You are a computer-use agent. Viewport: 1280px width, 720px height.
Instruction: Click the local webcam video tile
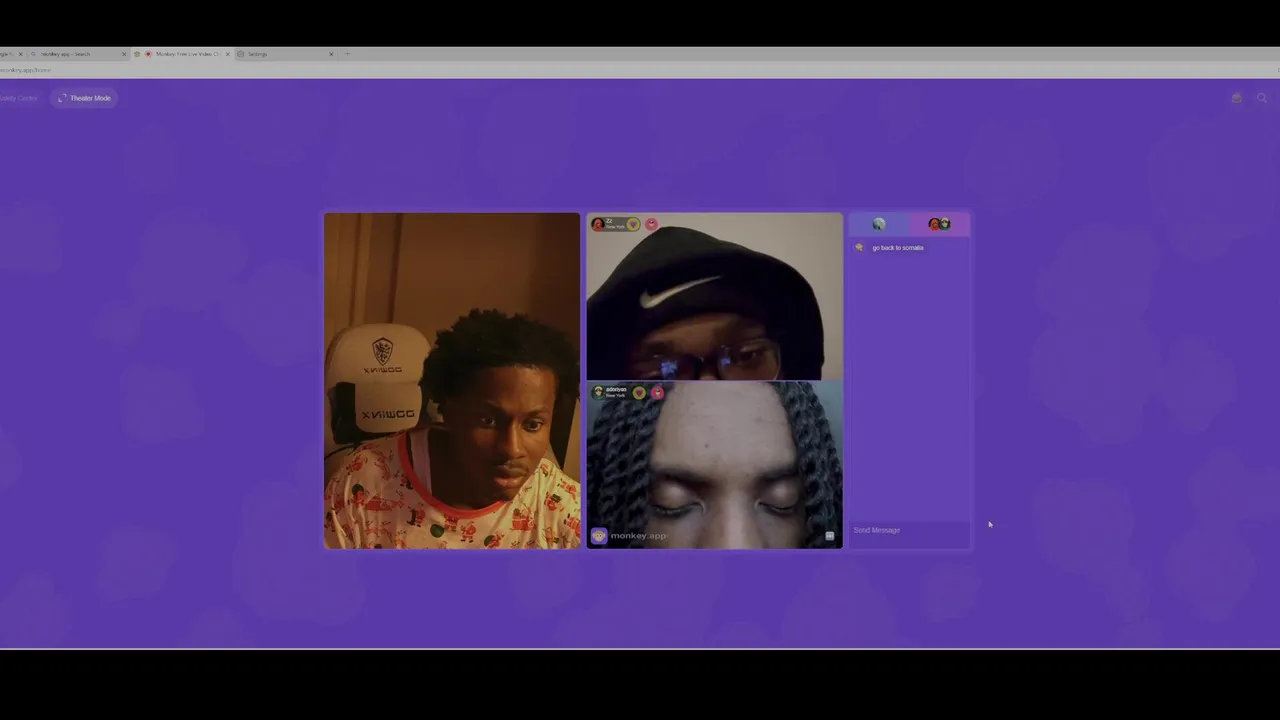coord(452,380)
